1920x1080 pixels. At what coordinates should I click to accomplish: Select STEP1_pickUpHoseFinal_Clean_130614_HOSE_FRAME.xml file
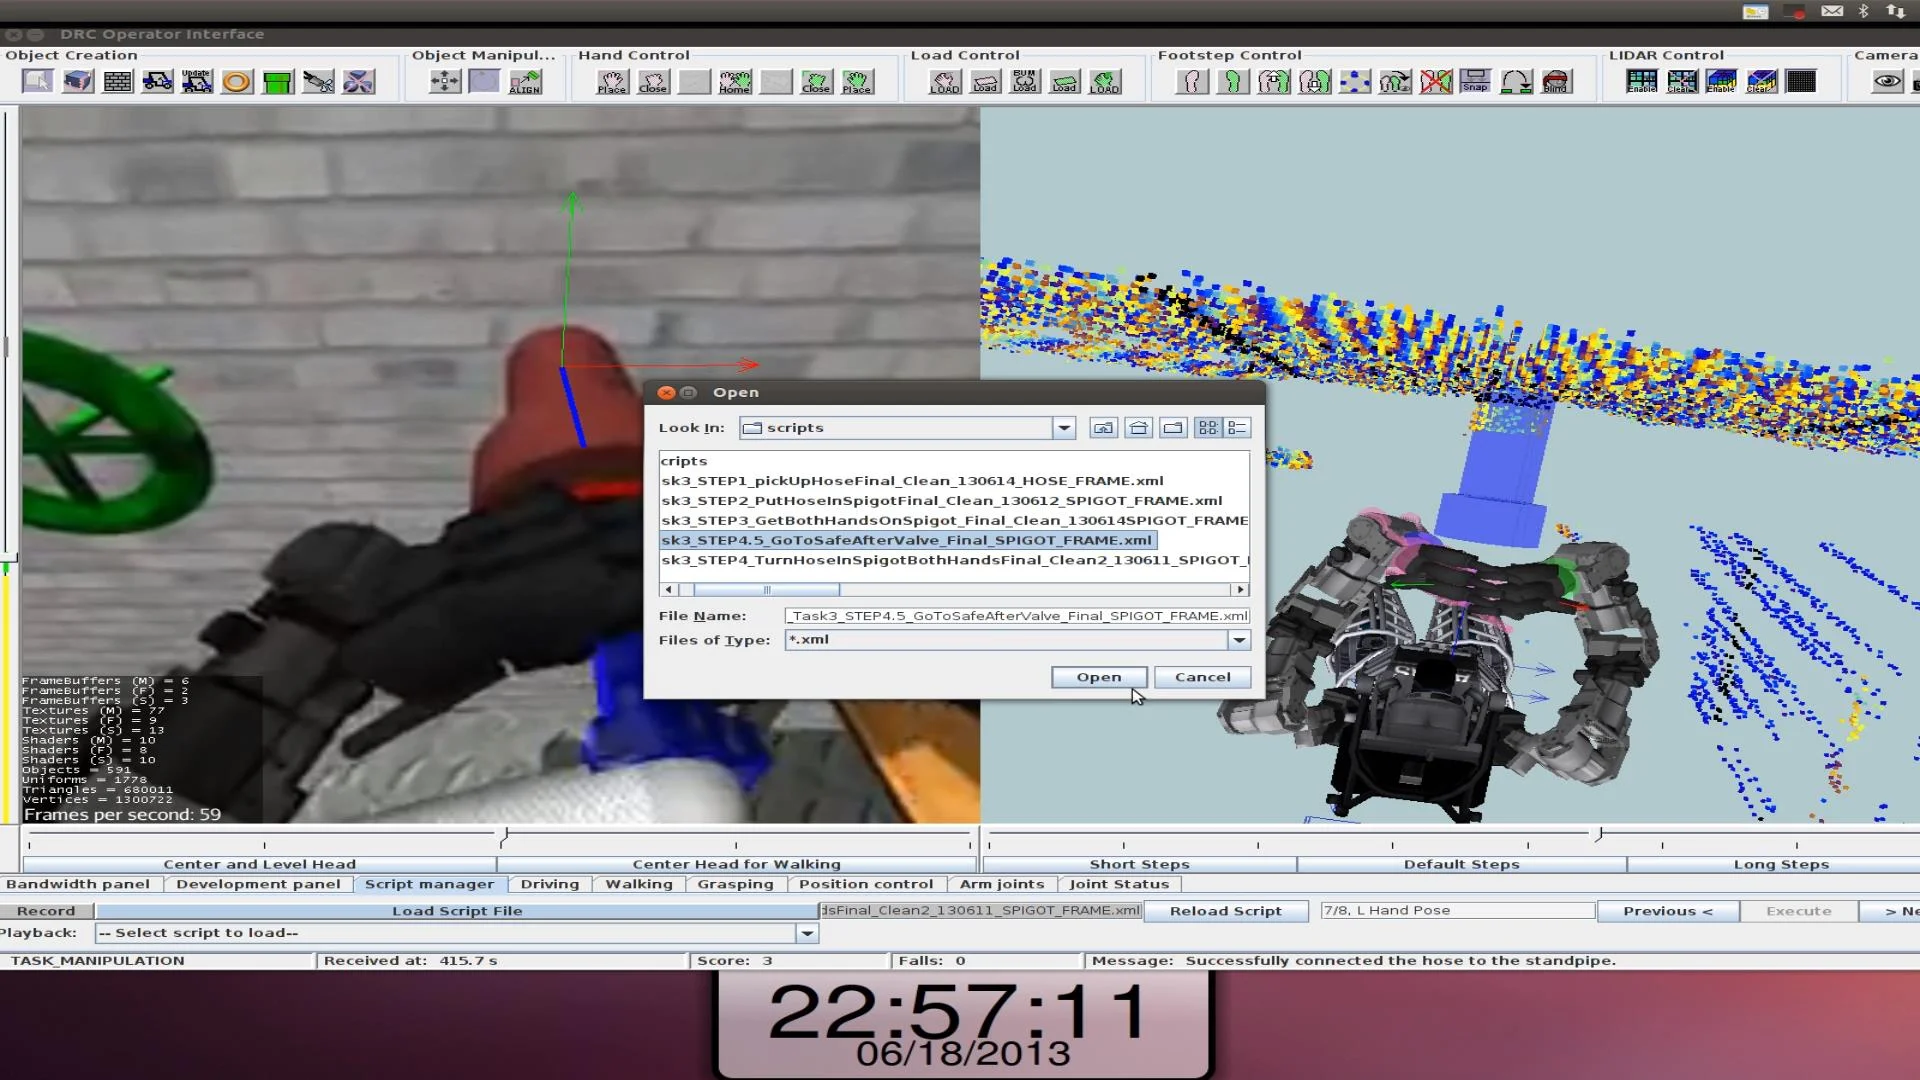(912, 481)
